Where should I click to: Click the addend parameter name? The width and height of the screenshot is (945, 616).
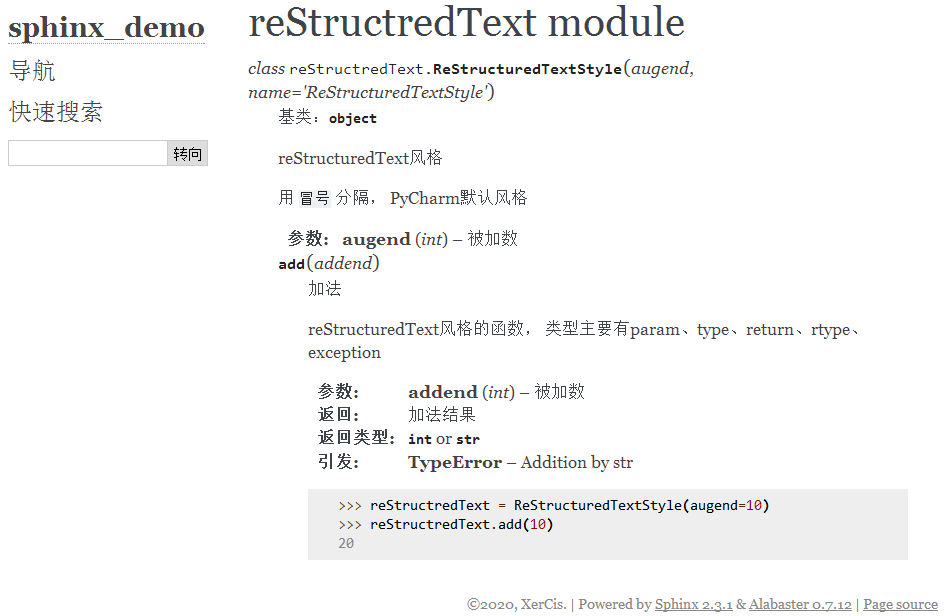442,392
